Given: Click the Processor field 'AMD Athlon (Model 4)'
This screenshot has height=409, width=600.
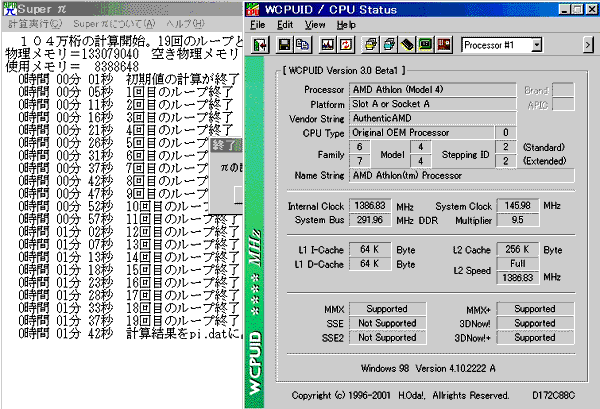Looking at the screenshot, I should pyautogui.click(x=433, y=90).
